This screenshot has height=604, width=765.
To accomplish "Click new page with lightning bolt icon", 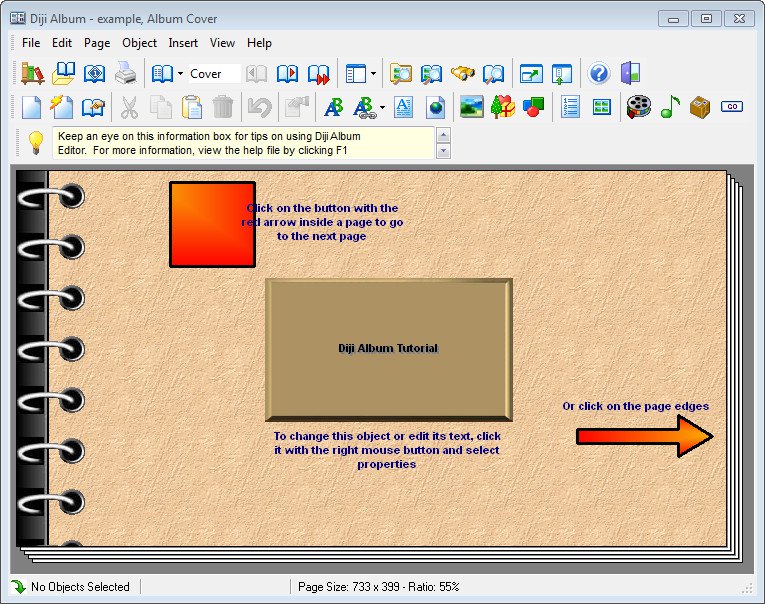I will [62, 107].
